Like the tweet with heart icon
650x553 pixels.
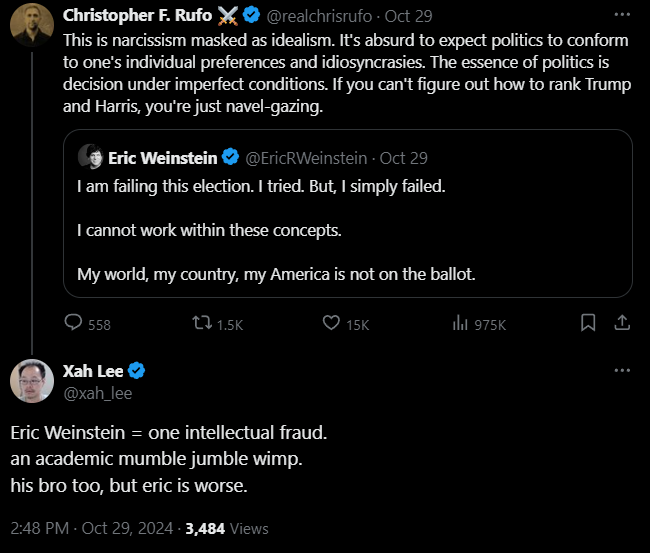[332, 324]
